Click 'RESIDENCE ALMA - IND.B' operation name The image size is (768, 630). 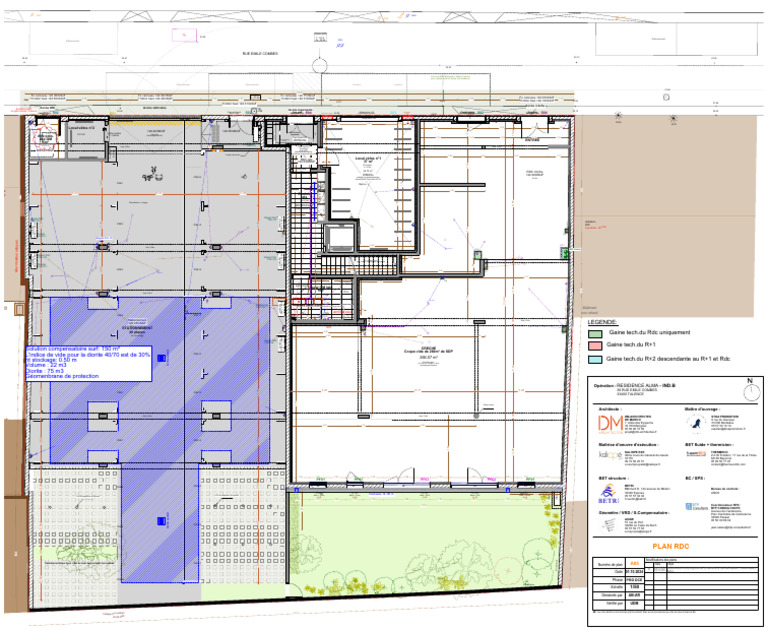646,386
